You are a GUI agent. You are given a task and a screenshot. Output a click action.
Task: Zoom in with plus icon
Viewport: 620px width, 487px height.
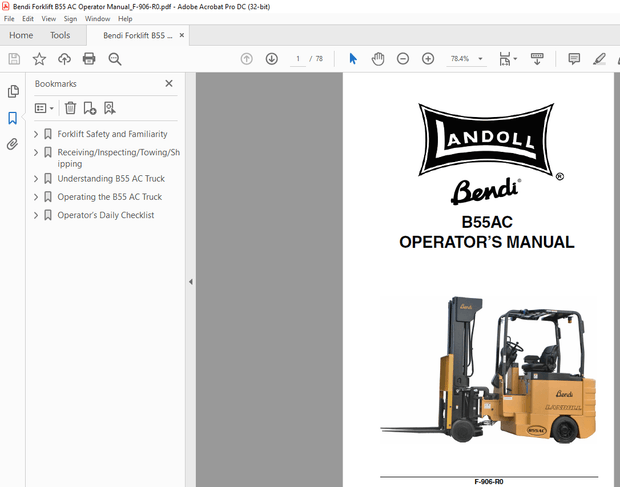point(428,59)
